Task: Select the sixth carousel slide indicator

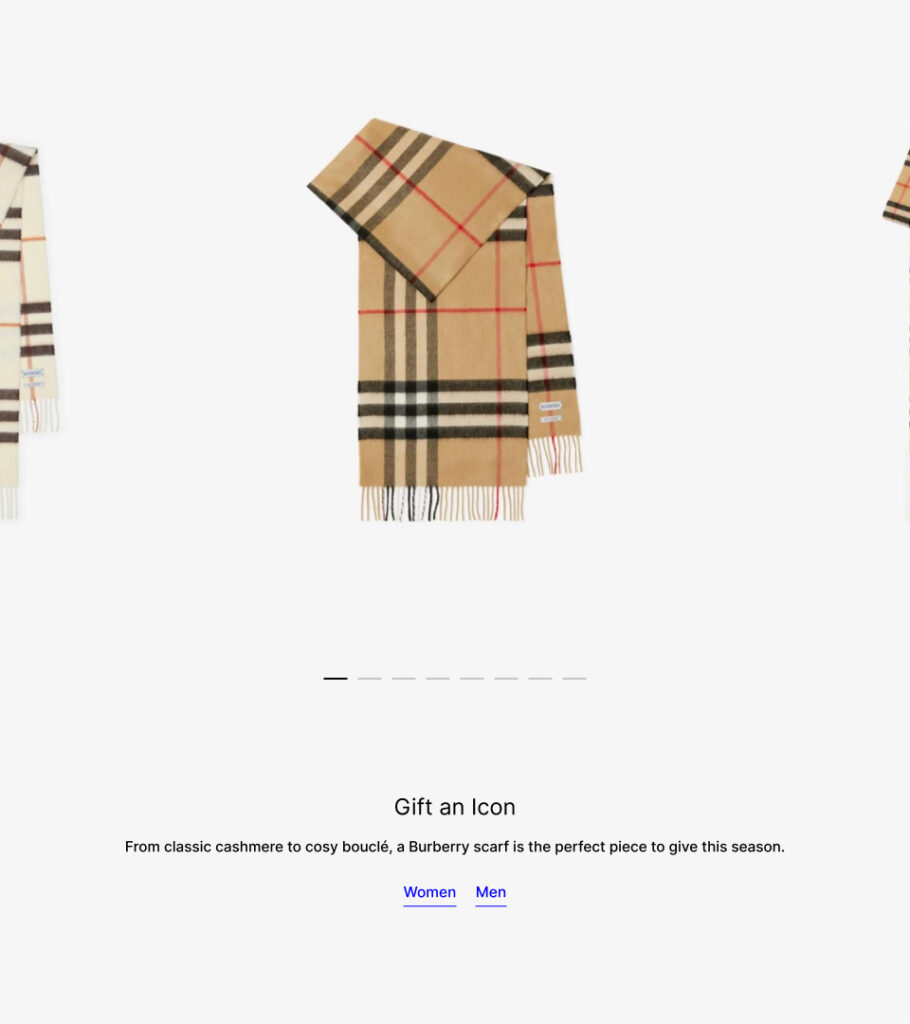Action: [x=506, y=679]
